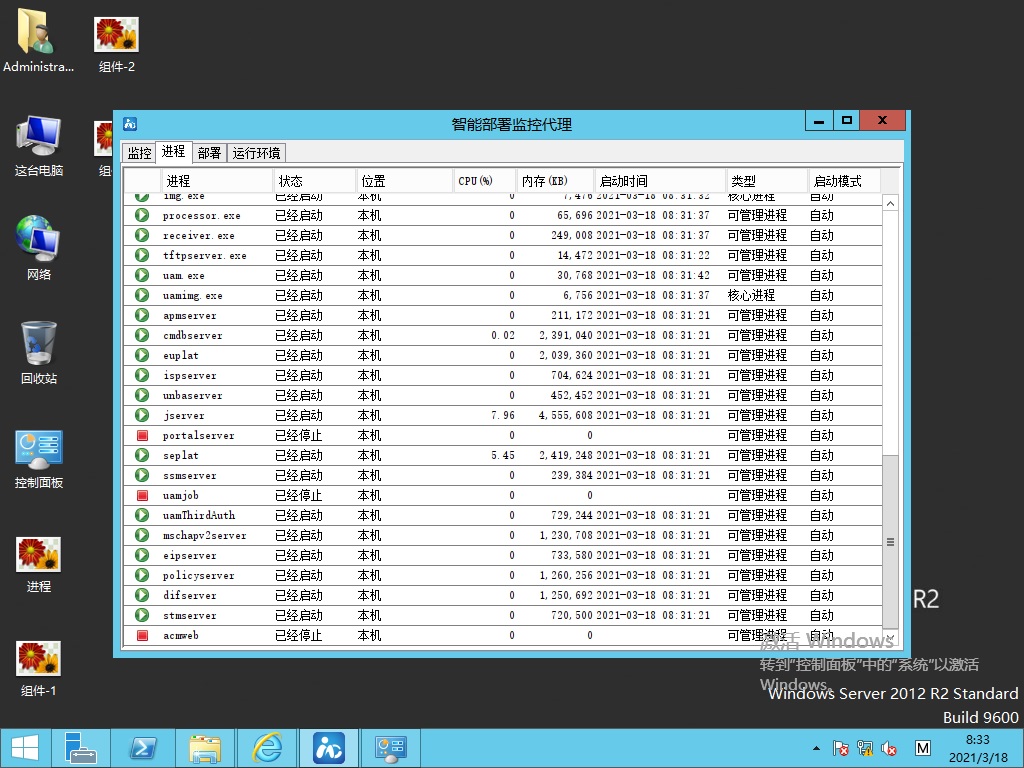Screen dimensions: 1024x768
Task: Select the ssmserver process name
Action: click(189, 475)
